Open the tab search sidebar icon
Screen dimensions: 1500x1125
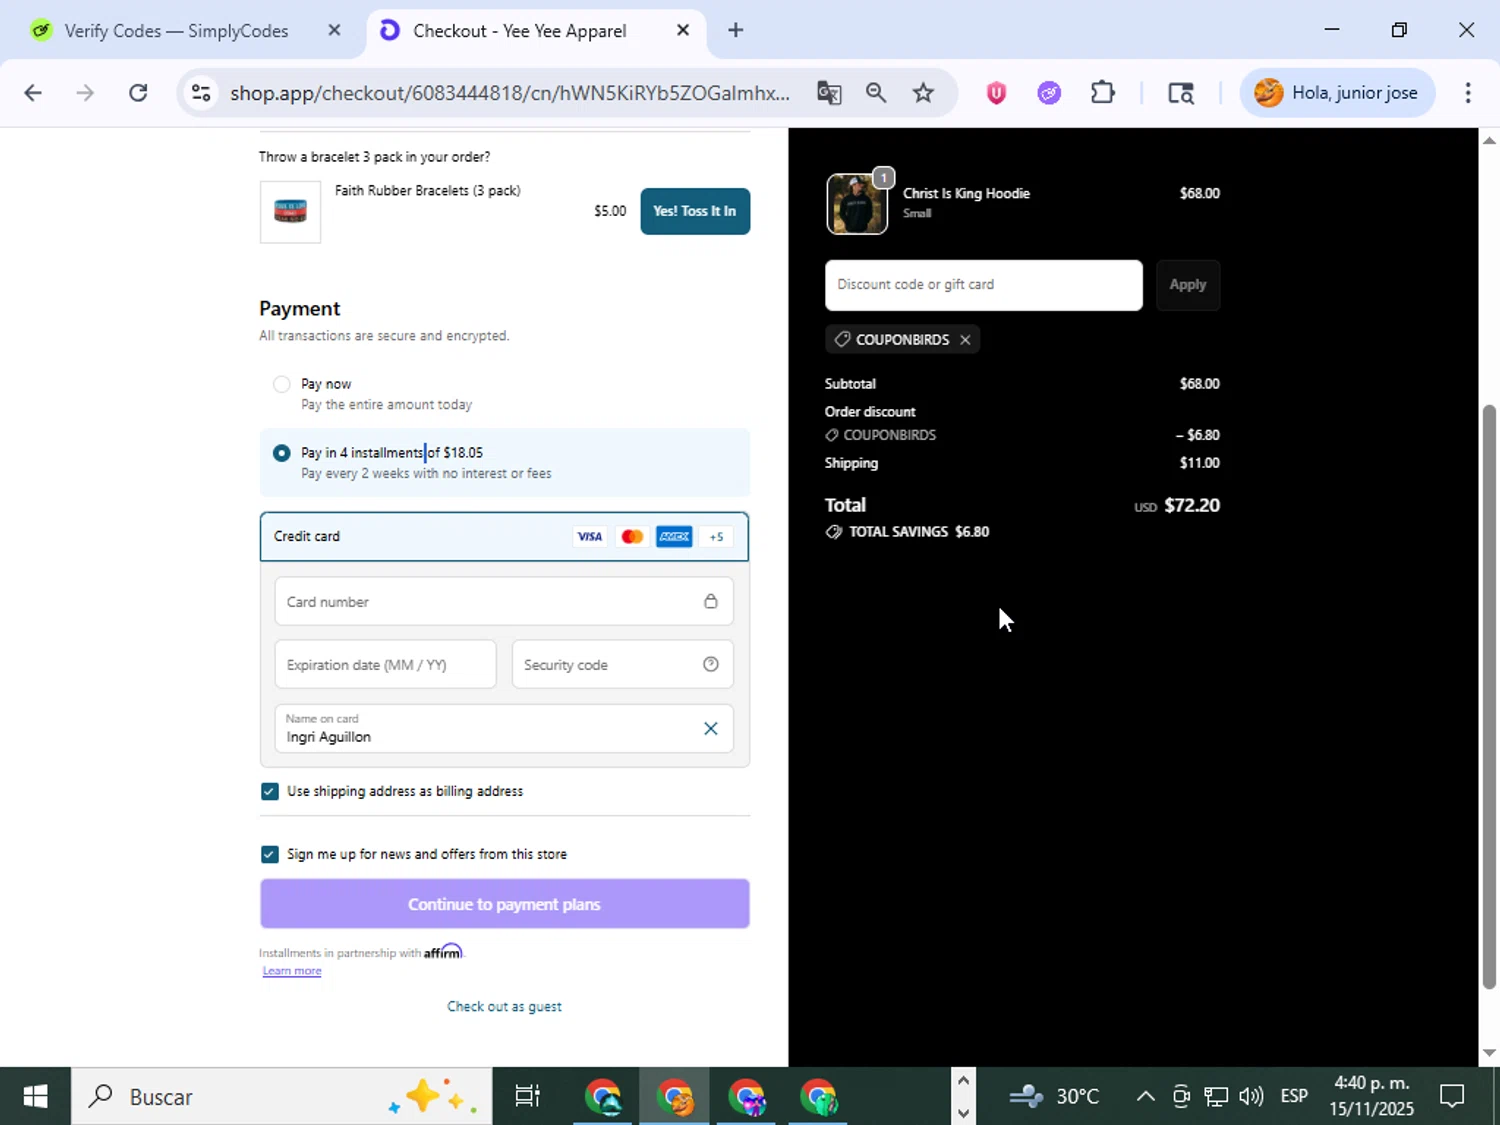pos(1181,93)
